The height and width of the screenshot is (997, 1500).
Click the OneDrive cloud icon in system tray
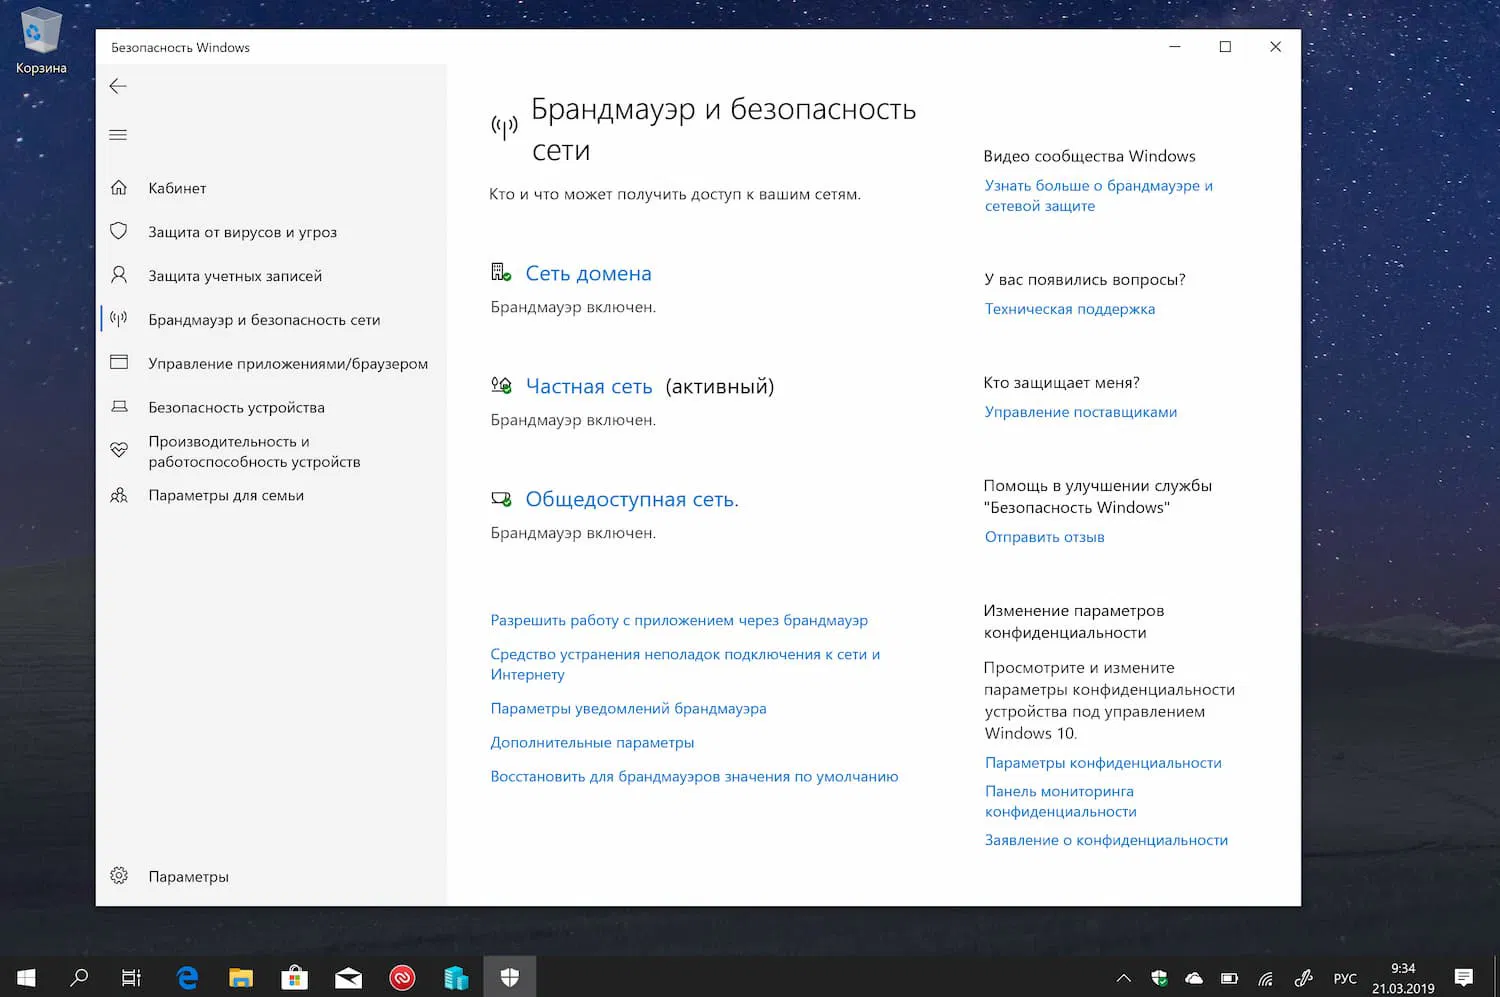tap(1193, 977)
